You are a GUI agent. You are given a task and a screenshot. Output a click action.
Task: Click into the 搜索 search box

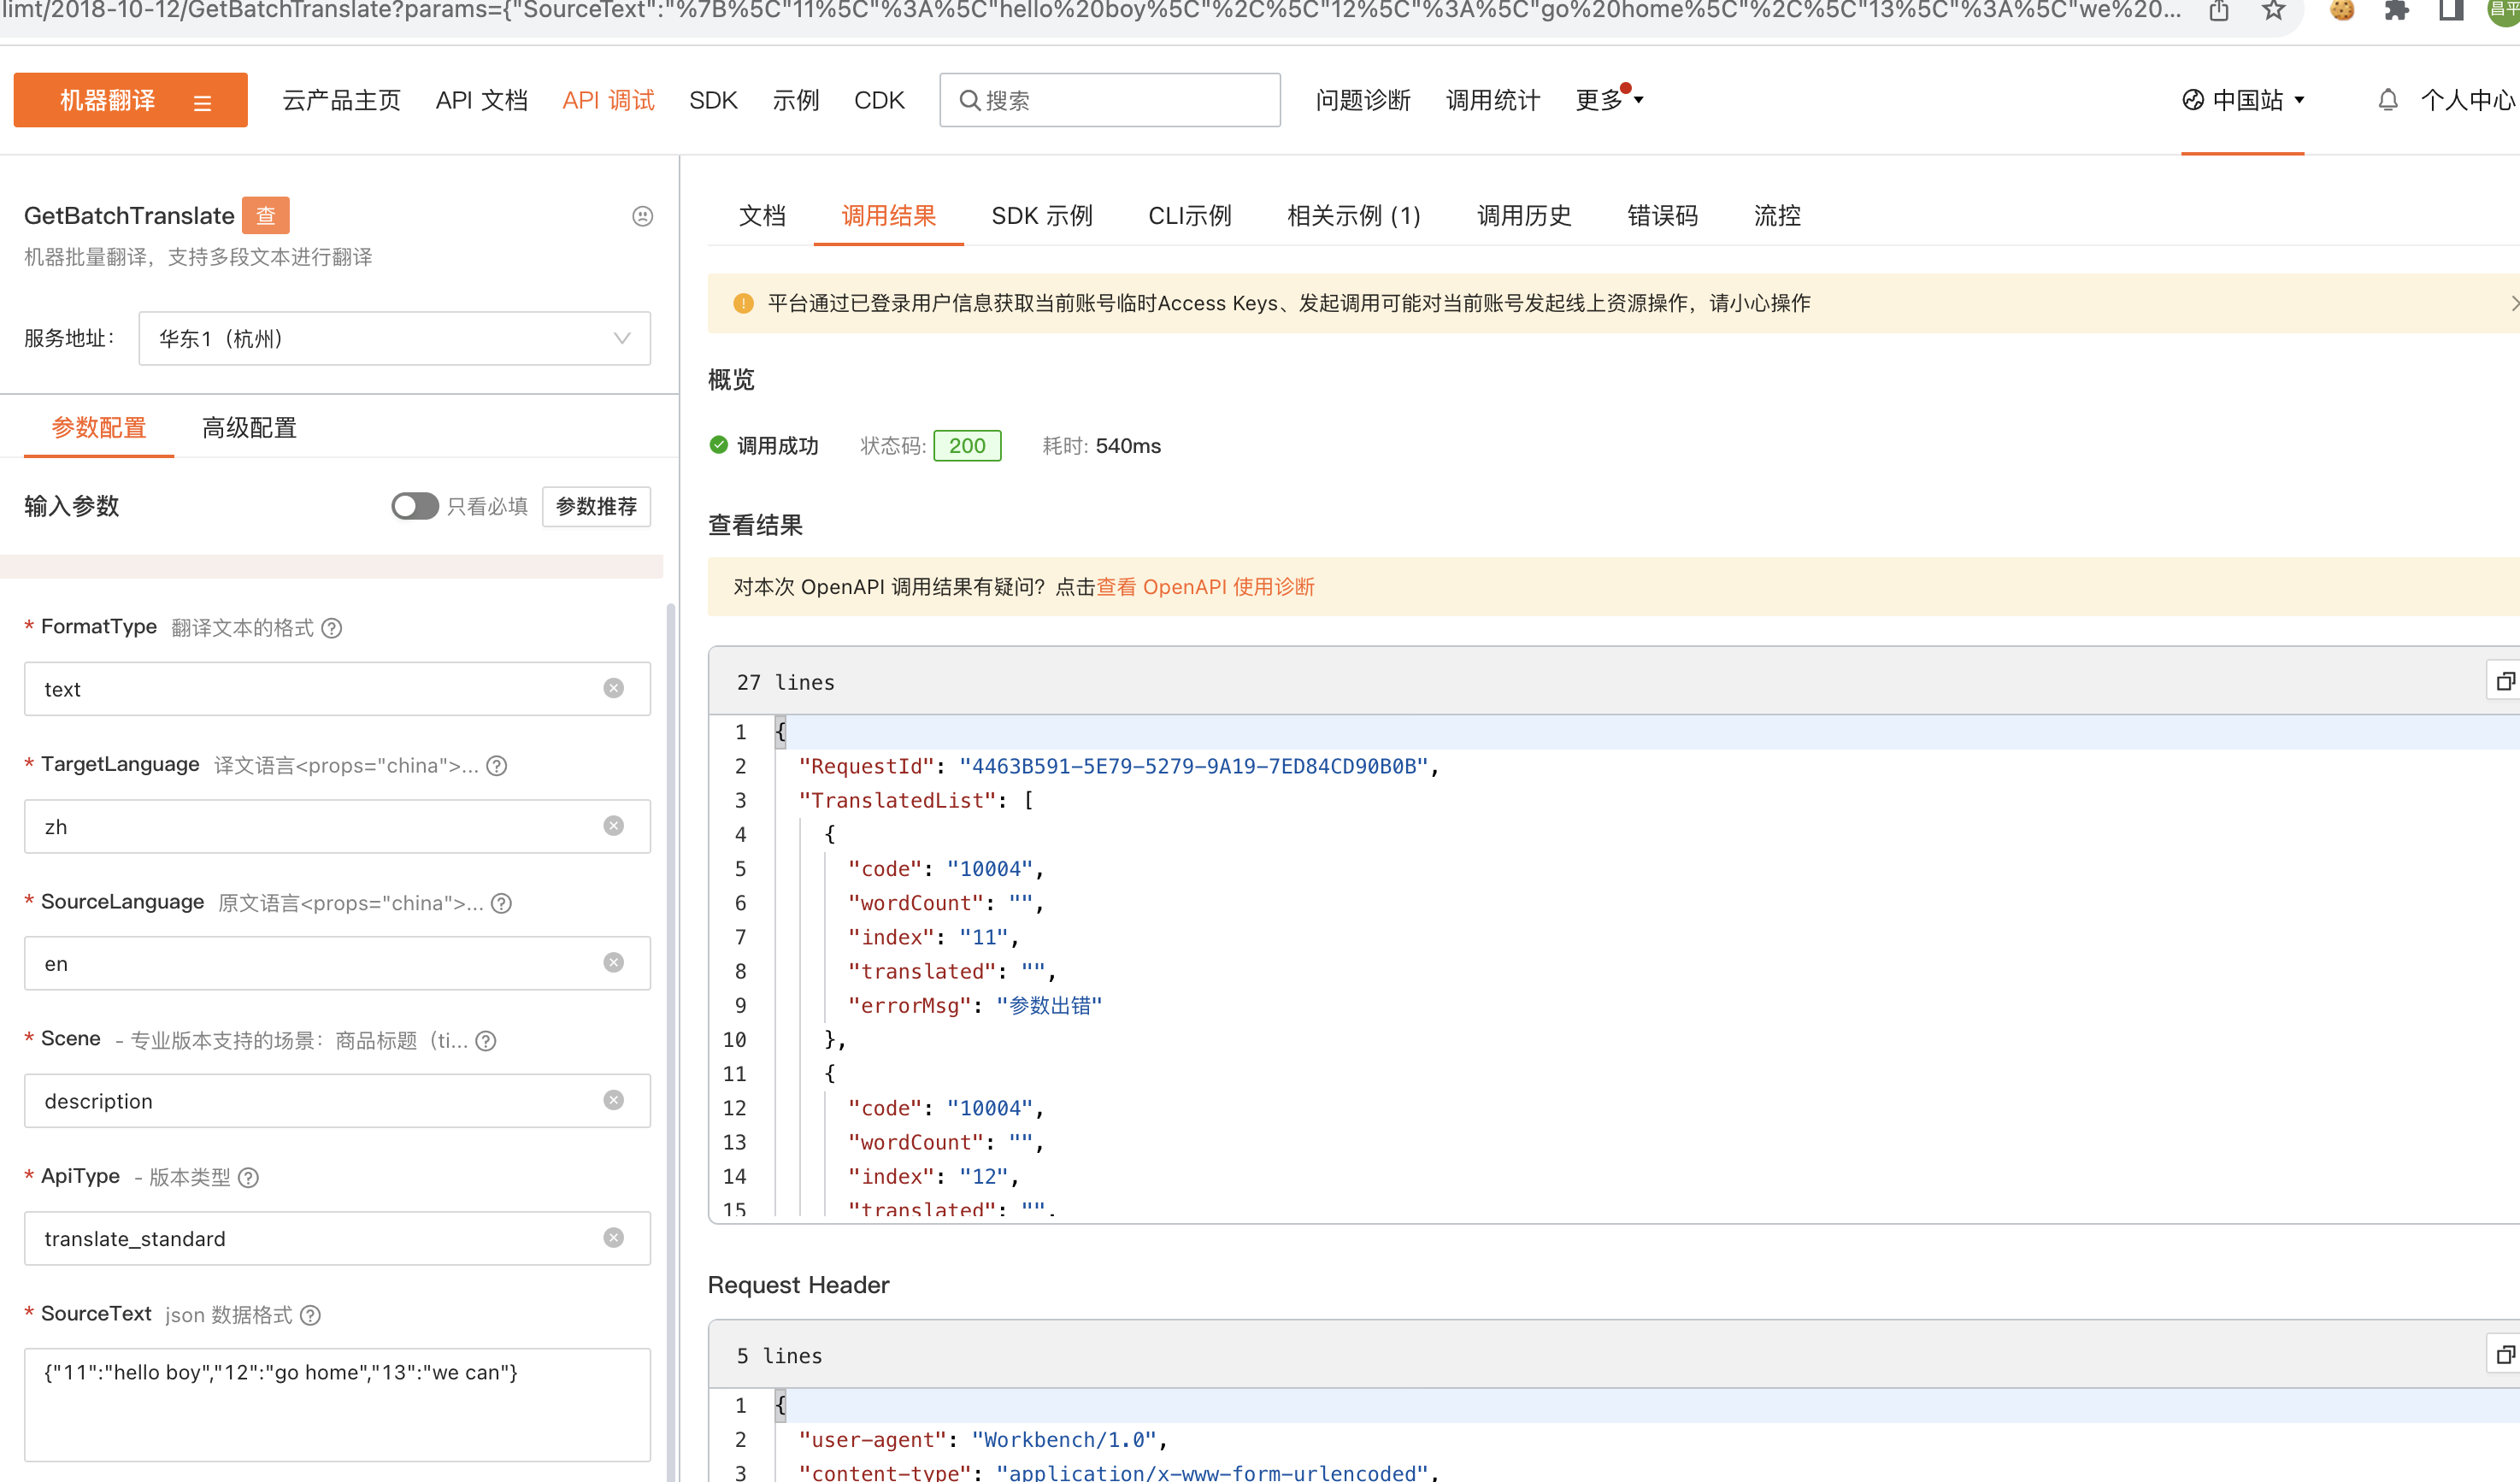coord(1110,100)
